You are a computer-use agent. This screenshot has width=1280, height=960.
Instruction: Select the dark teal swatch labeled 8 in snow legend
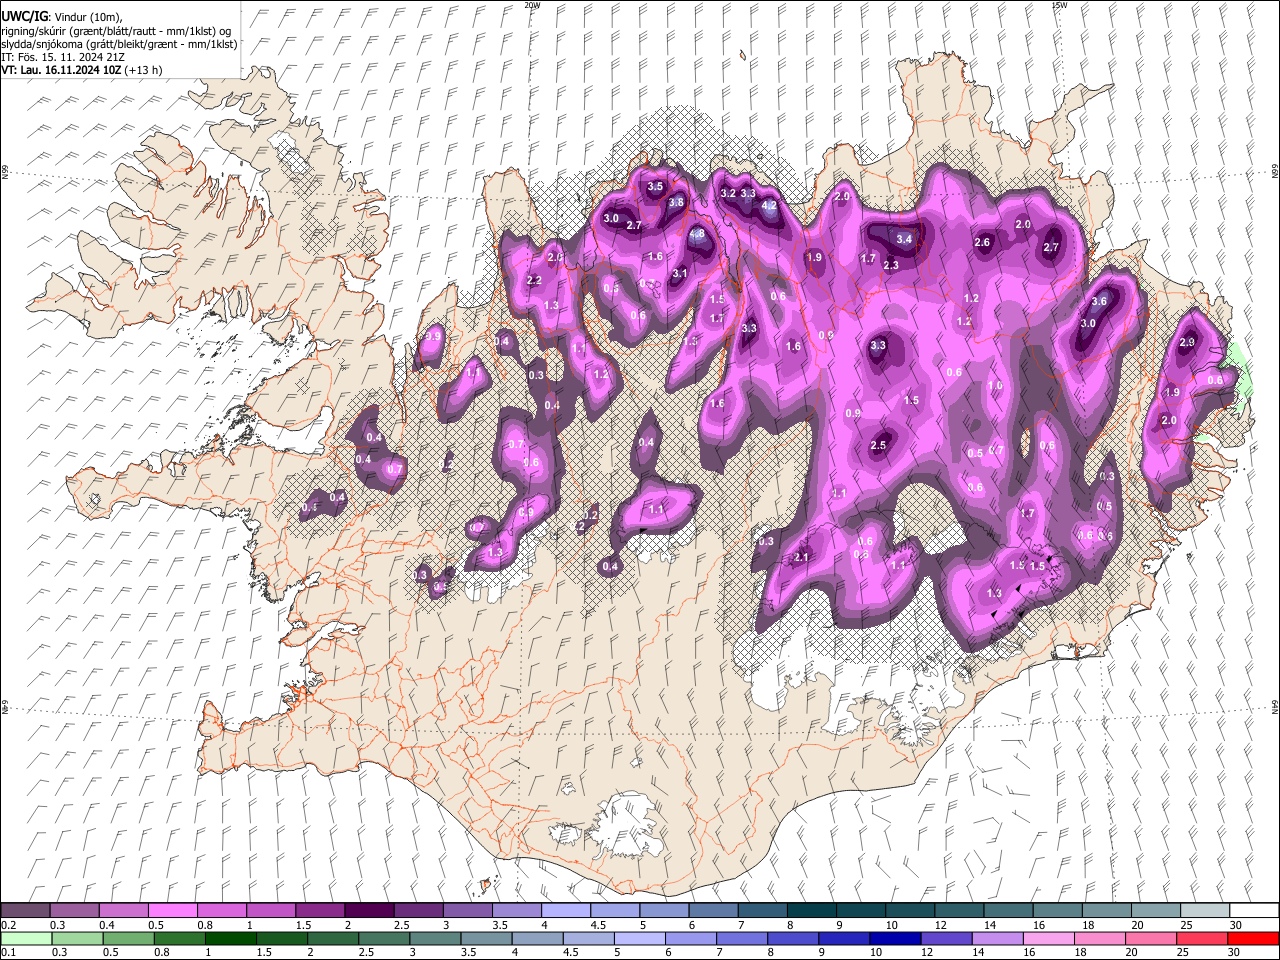811,911
